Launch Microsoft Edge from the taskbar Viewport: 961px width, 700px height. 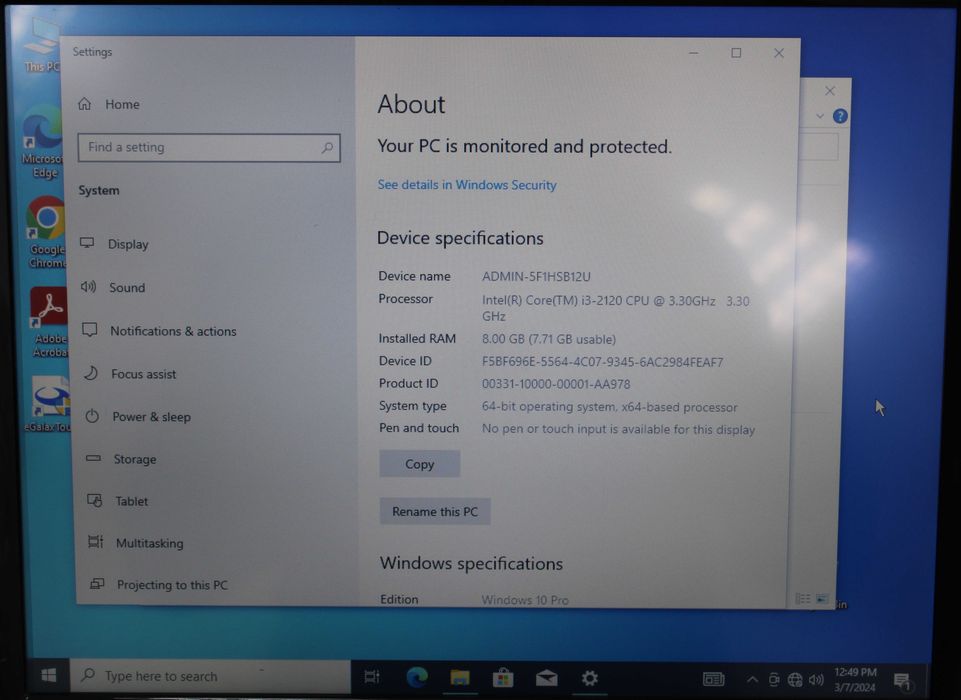tap(417, 677)
